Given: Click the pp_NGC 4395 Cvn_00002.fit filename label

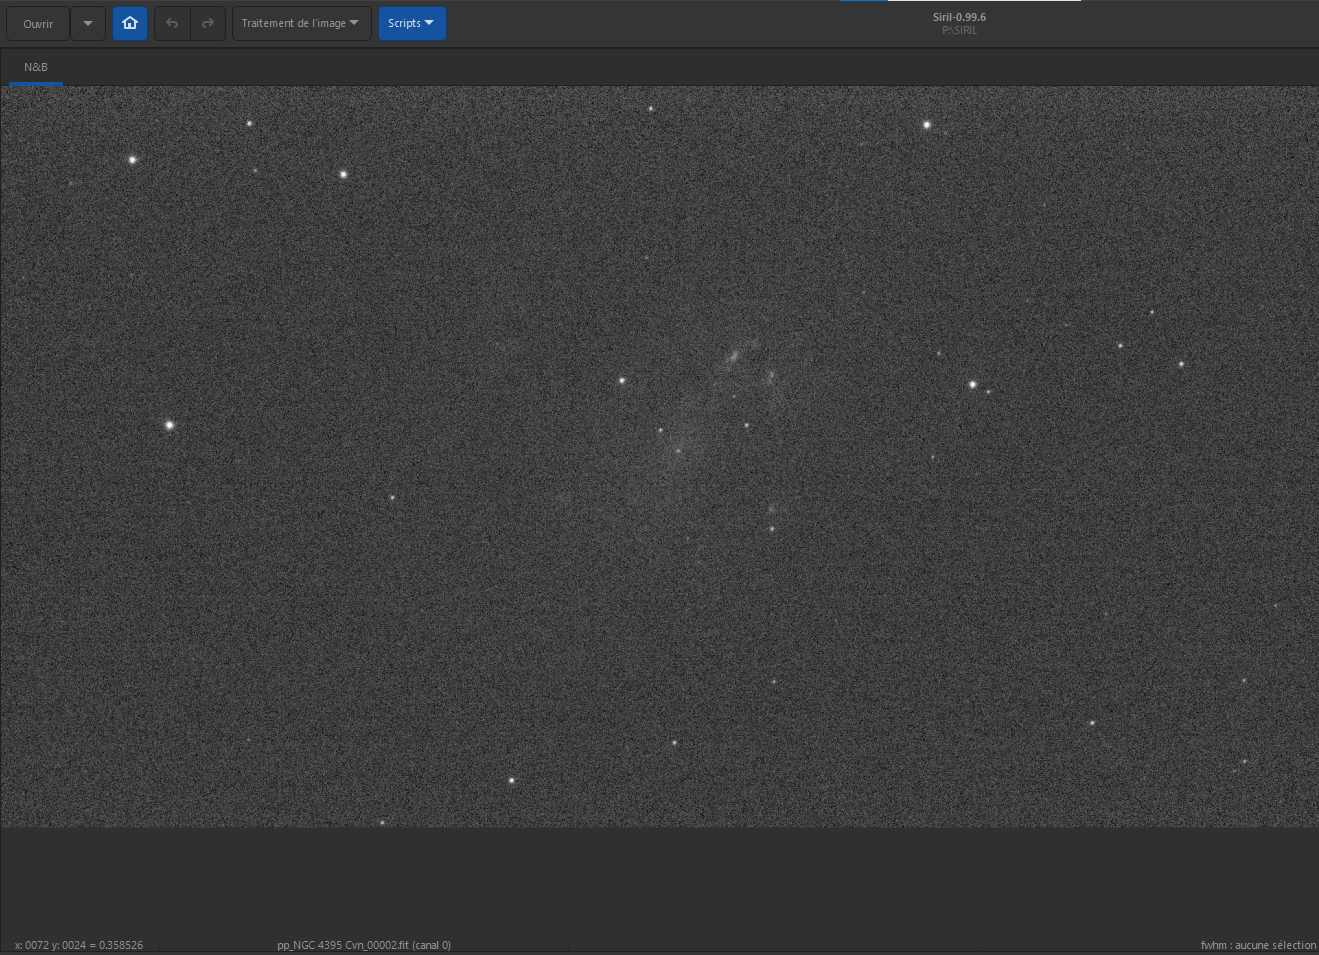Looking at the screenshot, I should pos(364,945).
